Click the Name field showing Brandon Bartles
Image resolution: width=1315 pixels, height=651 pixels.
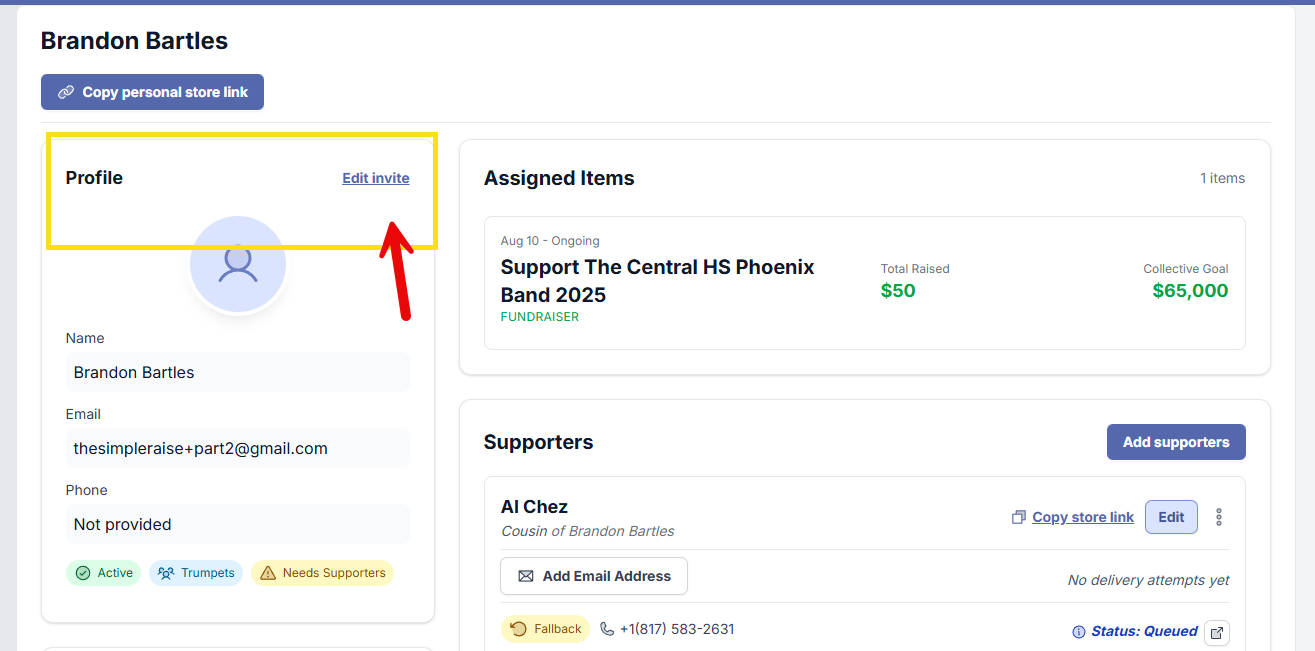pyautogui.click(x=238, y=372)
